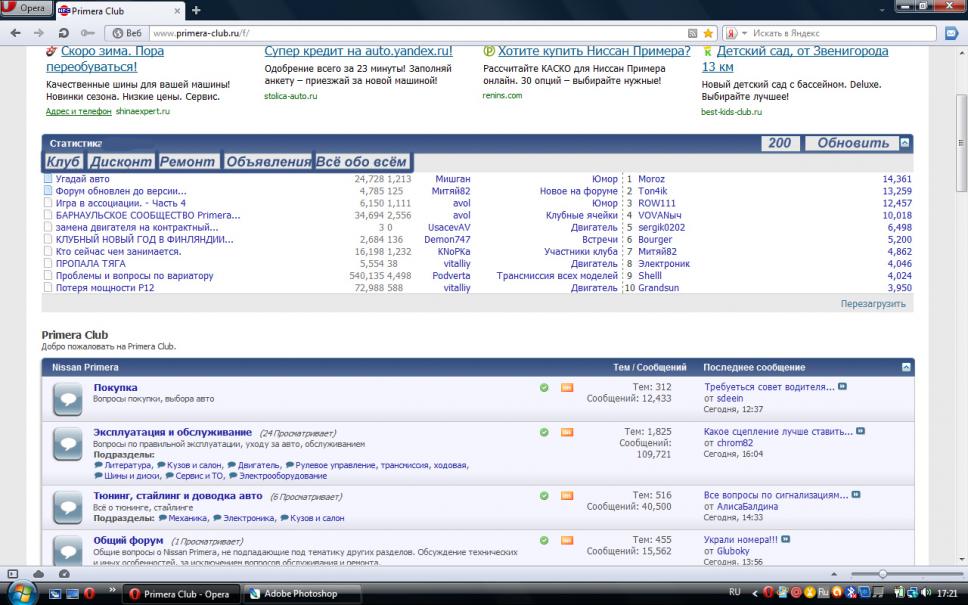Open a new tab with plus button
Screen dimensions: 968x605
click(x=196, y=10)
